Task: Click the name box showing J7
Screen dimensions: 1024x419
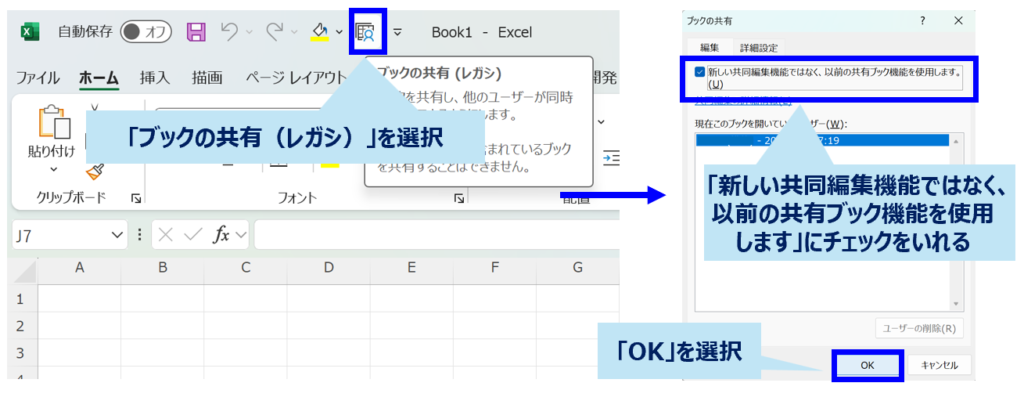Action: click(61, 235)
